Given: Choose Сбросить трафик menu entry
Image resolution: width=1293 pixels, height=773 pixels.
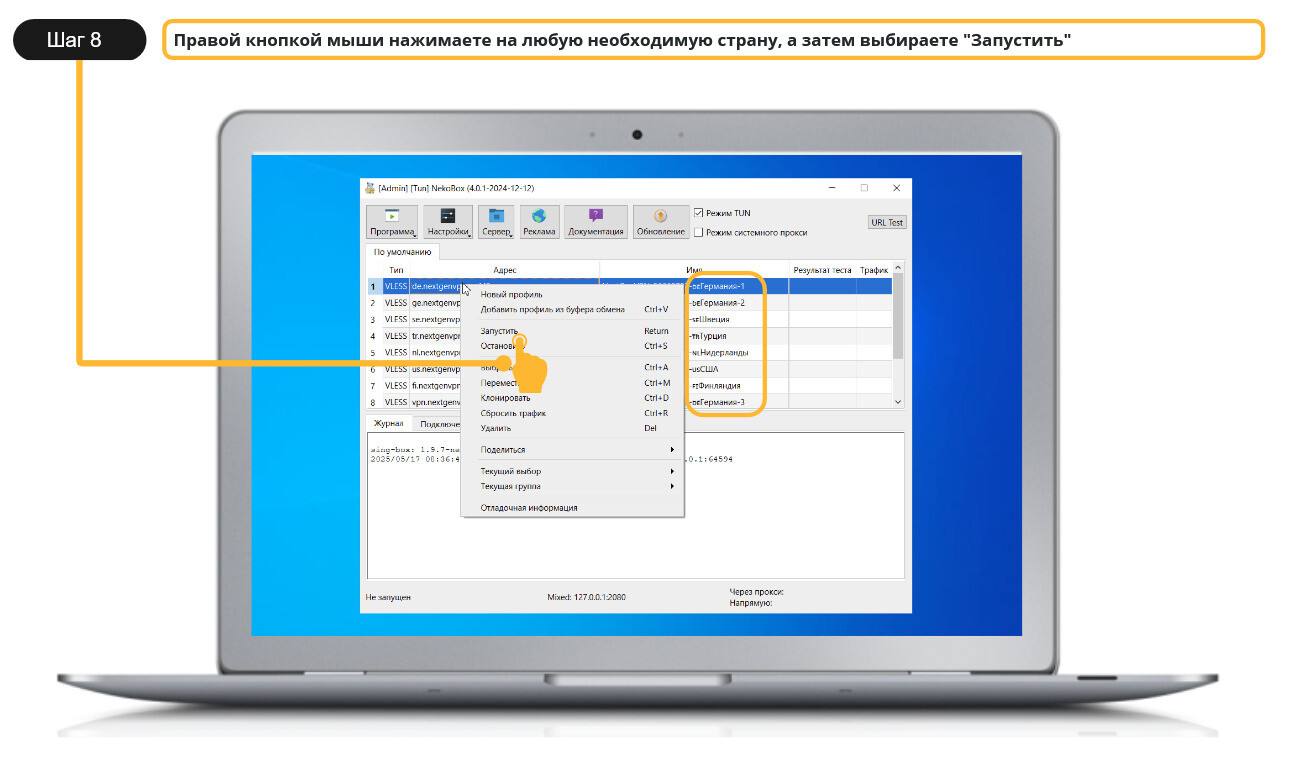Looking at the screenshot, I should tap(572, 413).
